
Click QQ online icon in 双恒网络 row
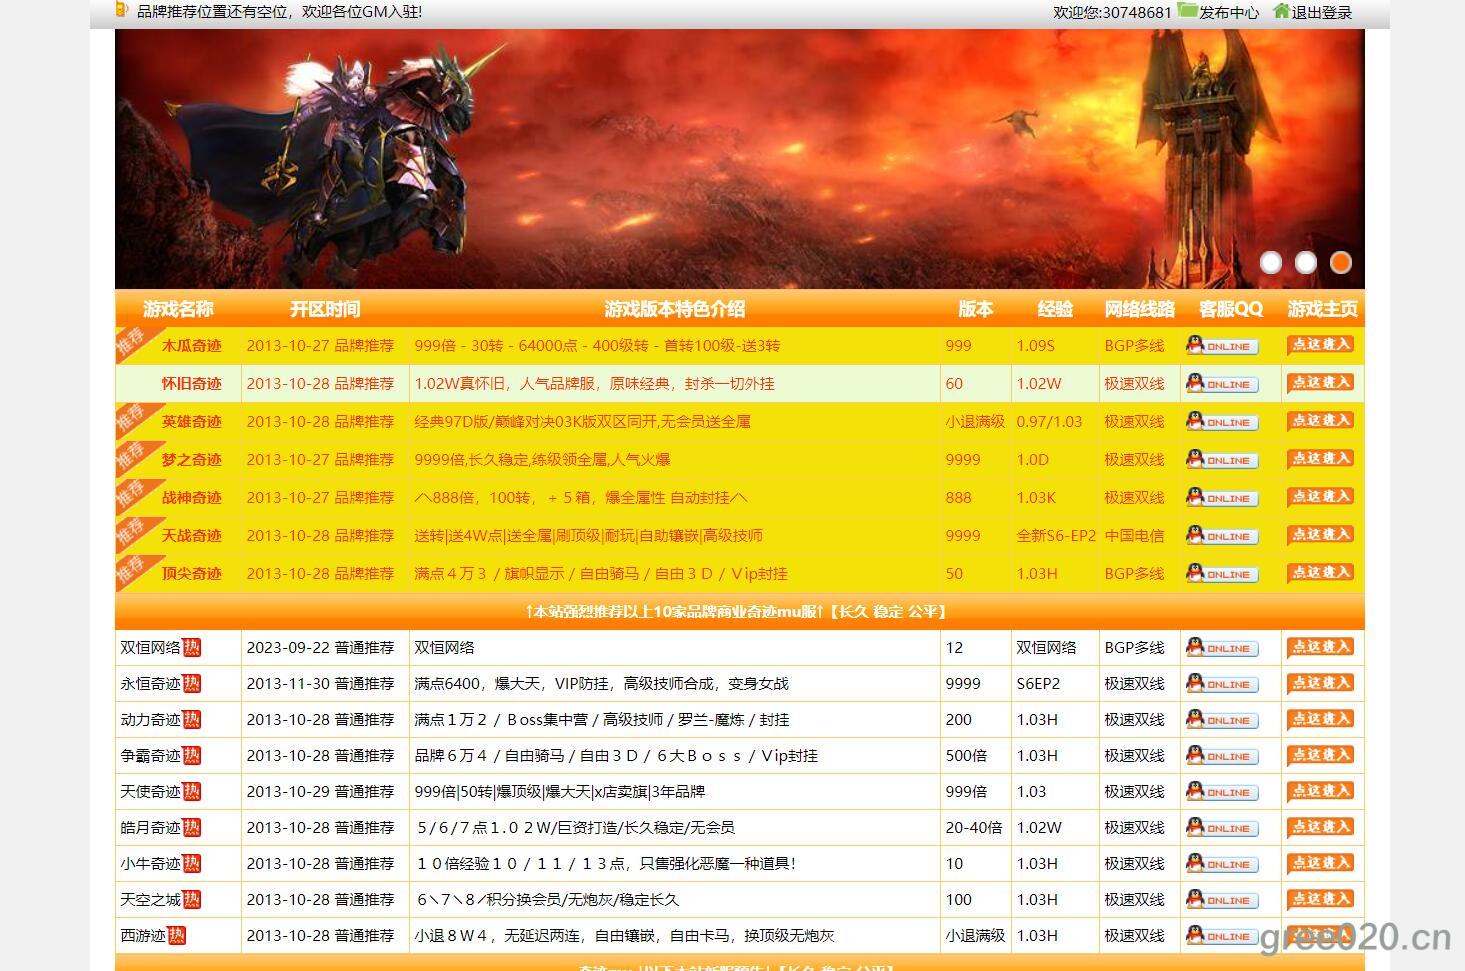coord(1221,648)
